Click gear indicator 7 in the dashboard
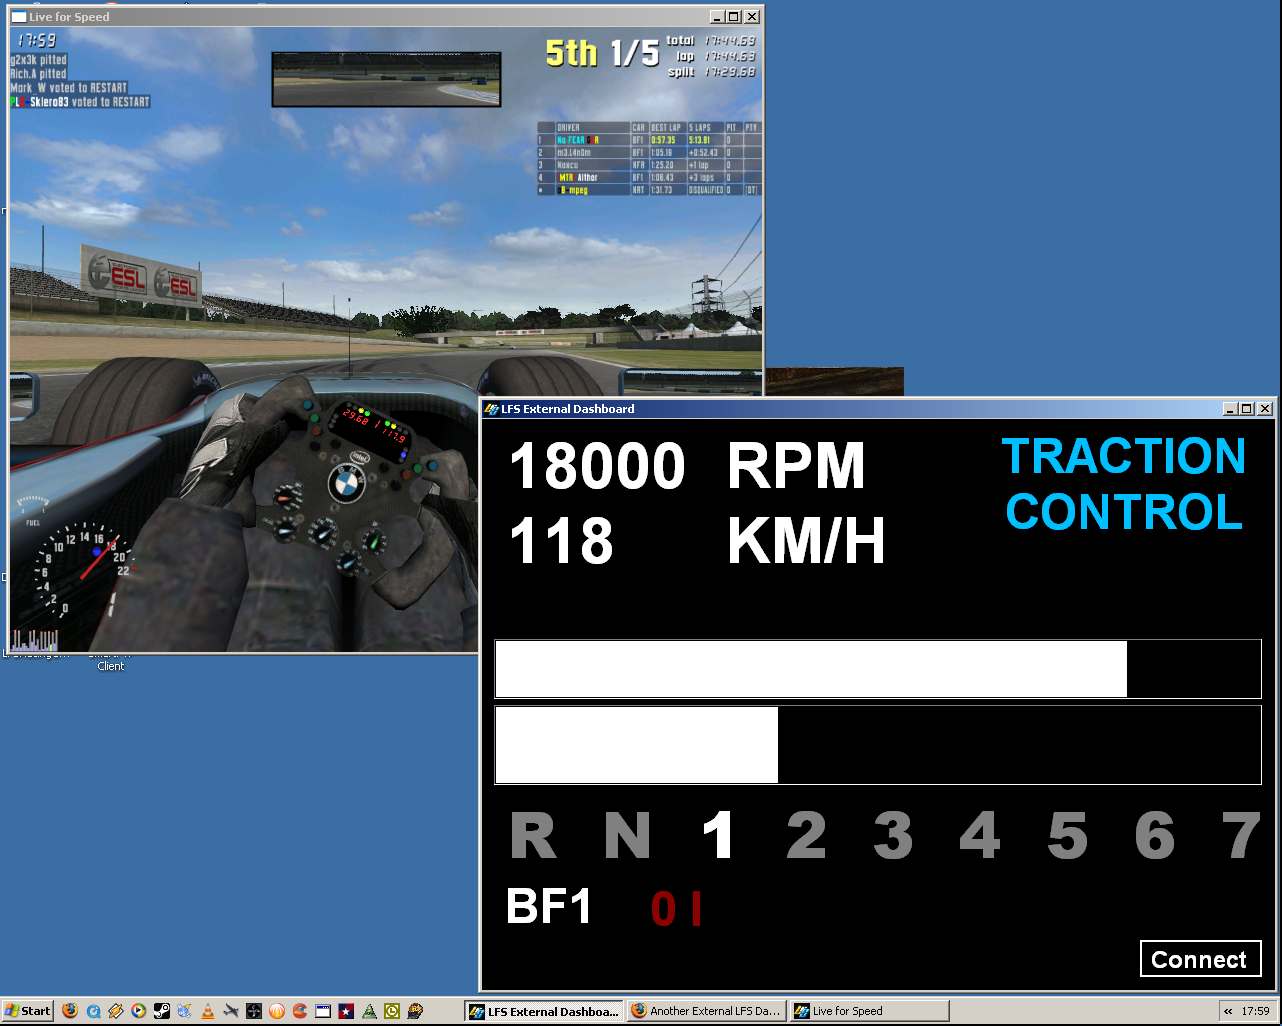 click(x=1241, y=836)
